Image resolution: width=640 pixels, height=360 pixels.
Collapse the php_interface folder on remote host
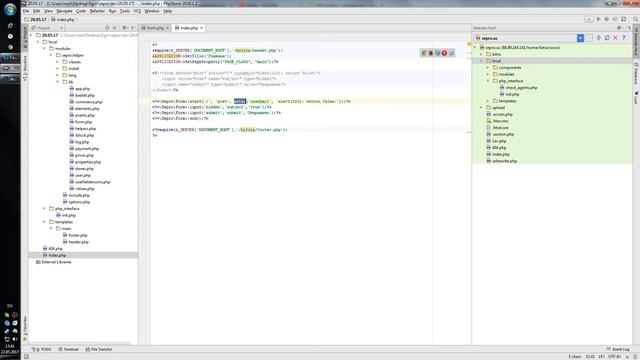[488, 81]
